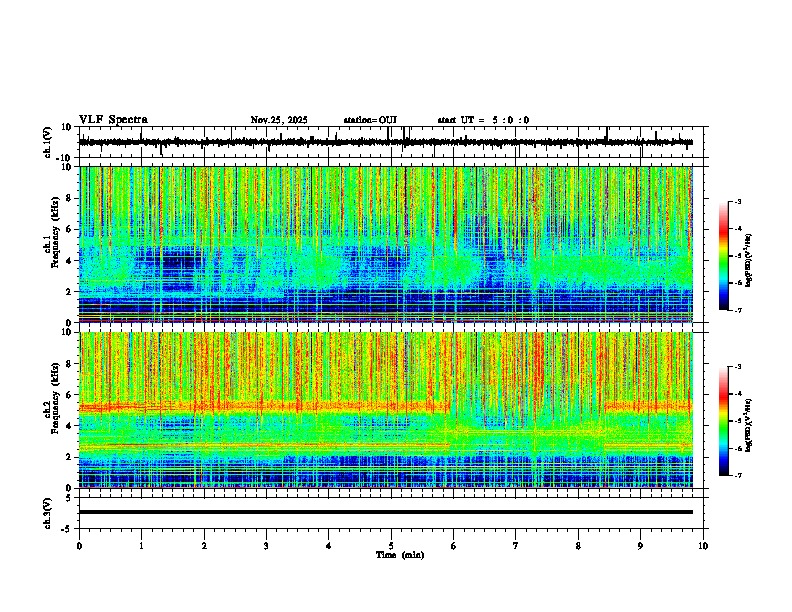Image resolution: width=792 pixels, height=612 pixels.
Task: Select the 'start UT = 5 : 0 : 0' text
Action: point(483,120)
